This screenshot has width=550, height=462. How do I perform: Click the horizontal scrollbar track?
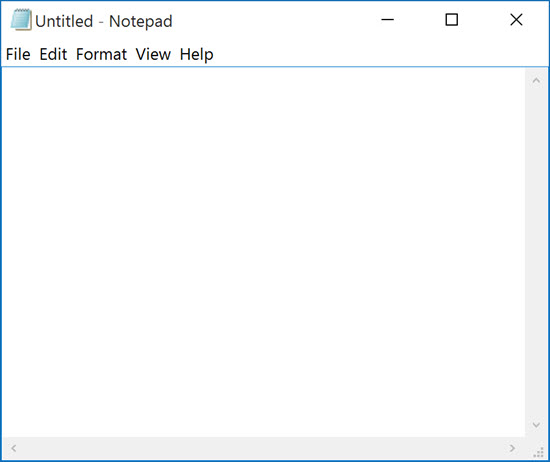pyautogui.click(x=263, y=448)
